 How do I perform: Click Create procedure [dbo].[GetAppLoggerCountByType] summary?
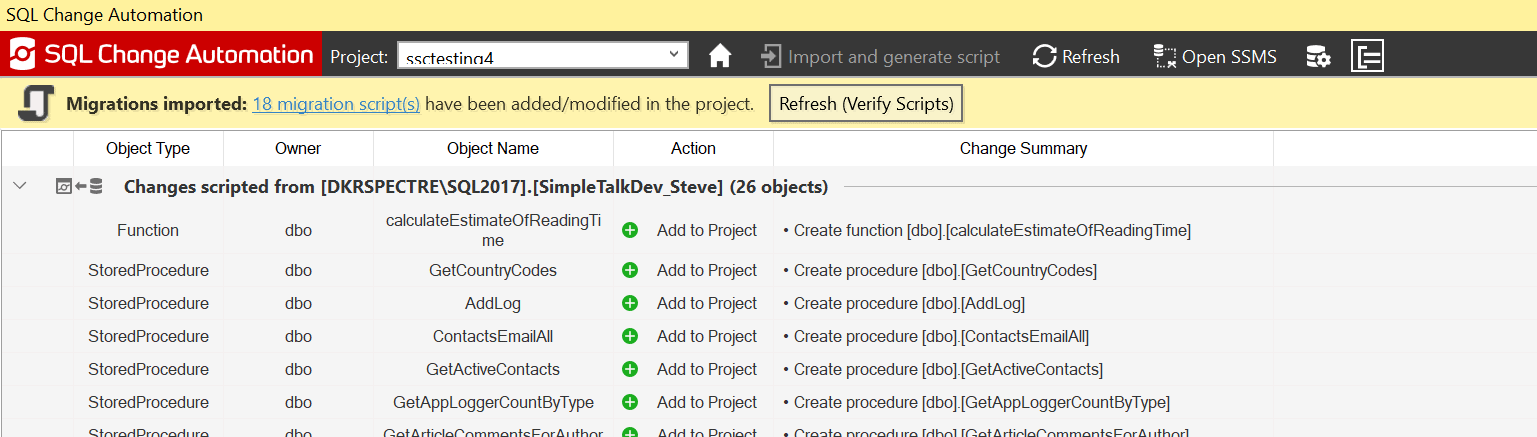tap(976, 402)
